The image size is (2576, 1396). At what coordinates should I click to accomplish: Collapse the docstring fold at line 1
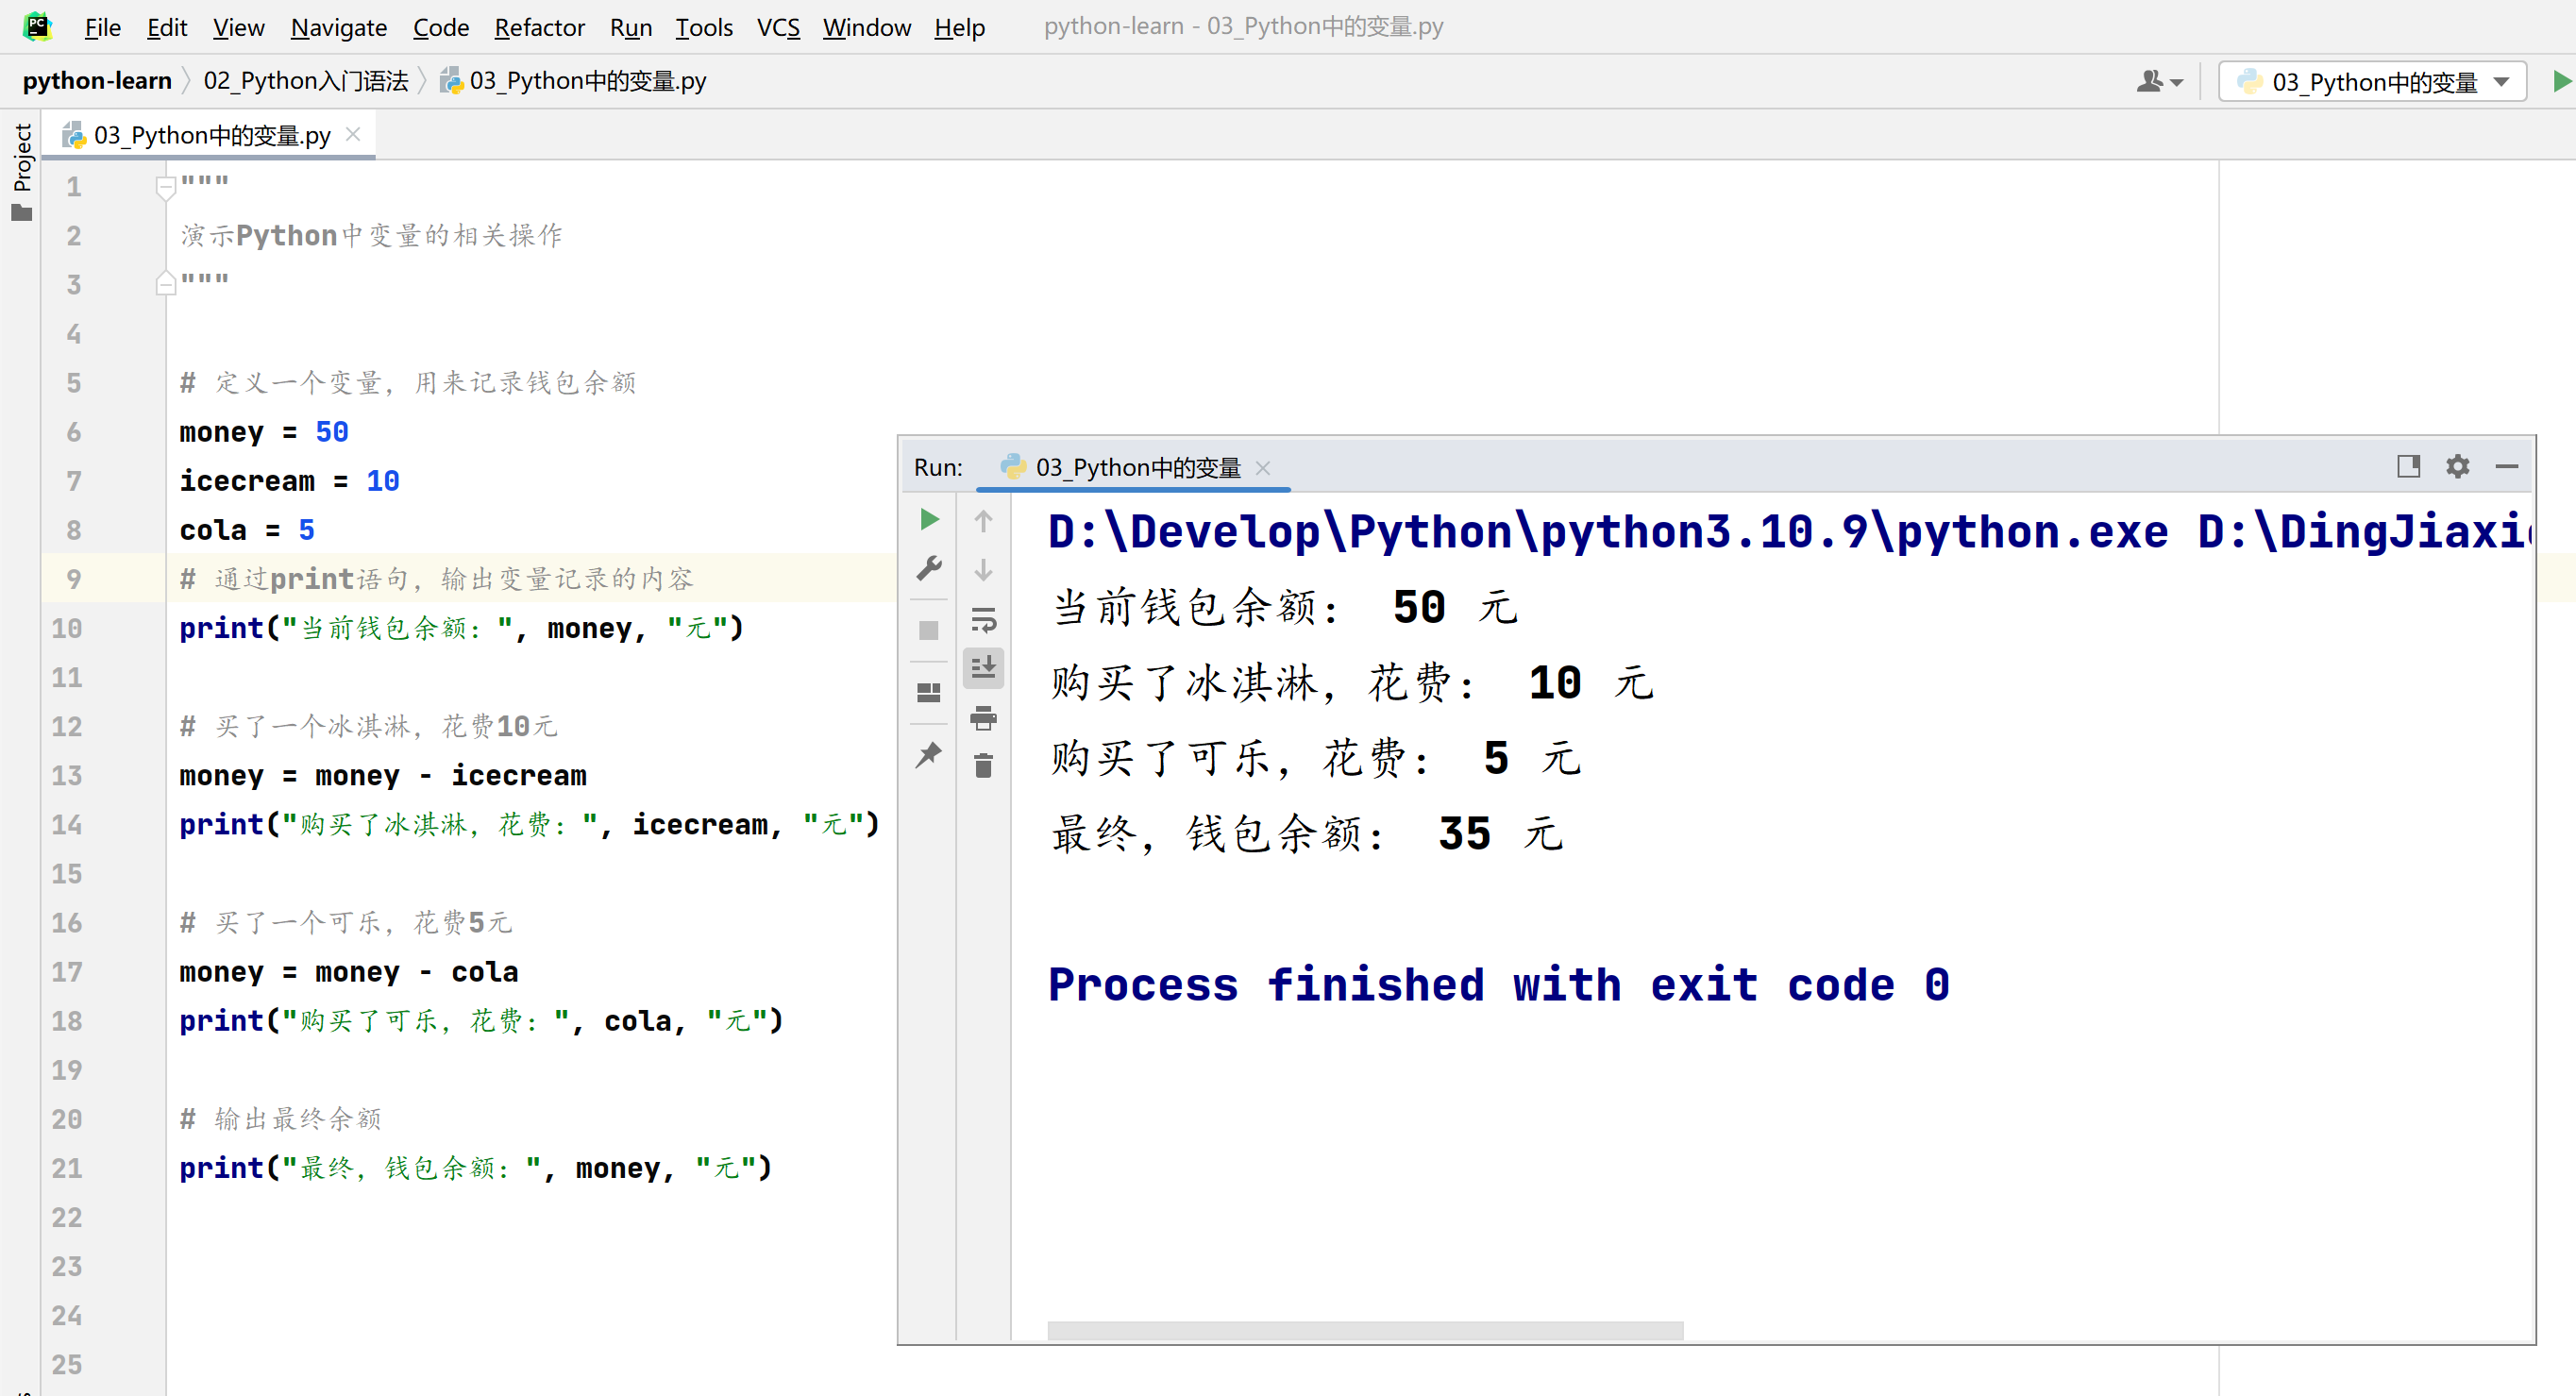166,187
